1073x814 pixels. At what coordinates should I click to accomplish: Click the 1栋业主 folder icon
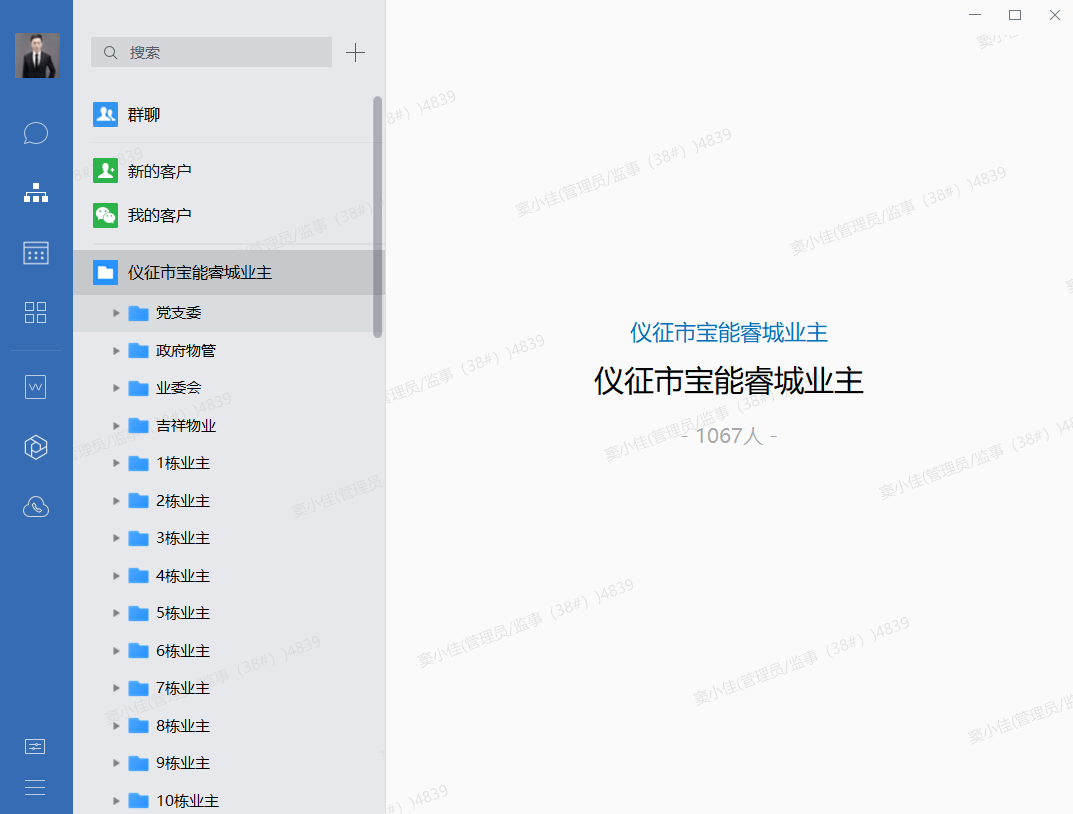tap(139, 463)
